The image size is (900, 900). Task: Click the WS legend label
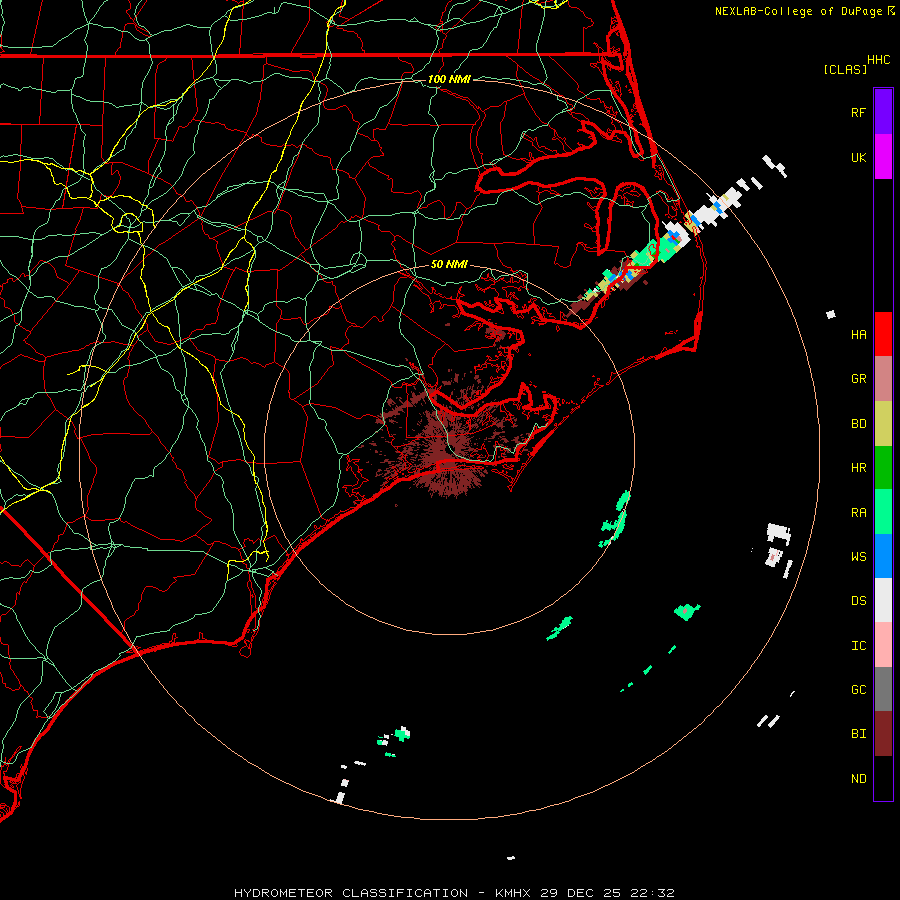859,556
